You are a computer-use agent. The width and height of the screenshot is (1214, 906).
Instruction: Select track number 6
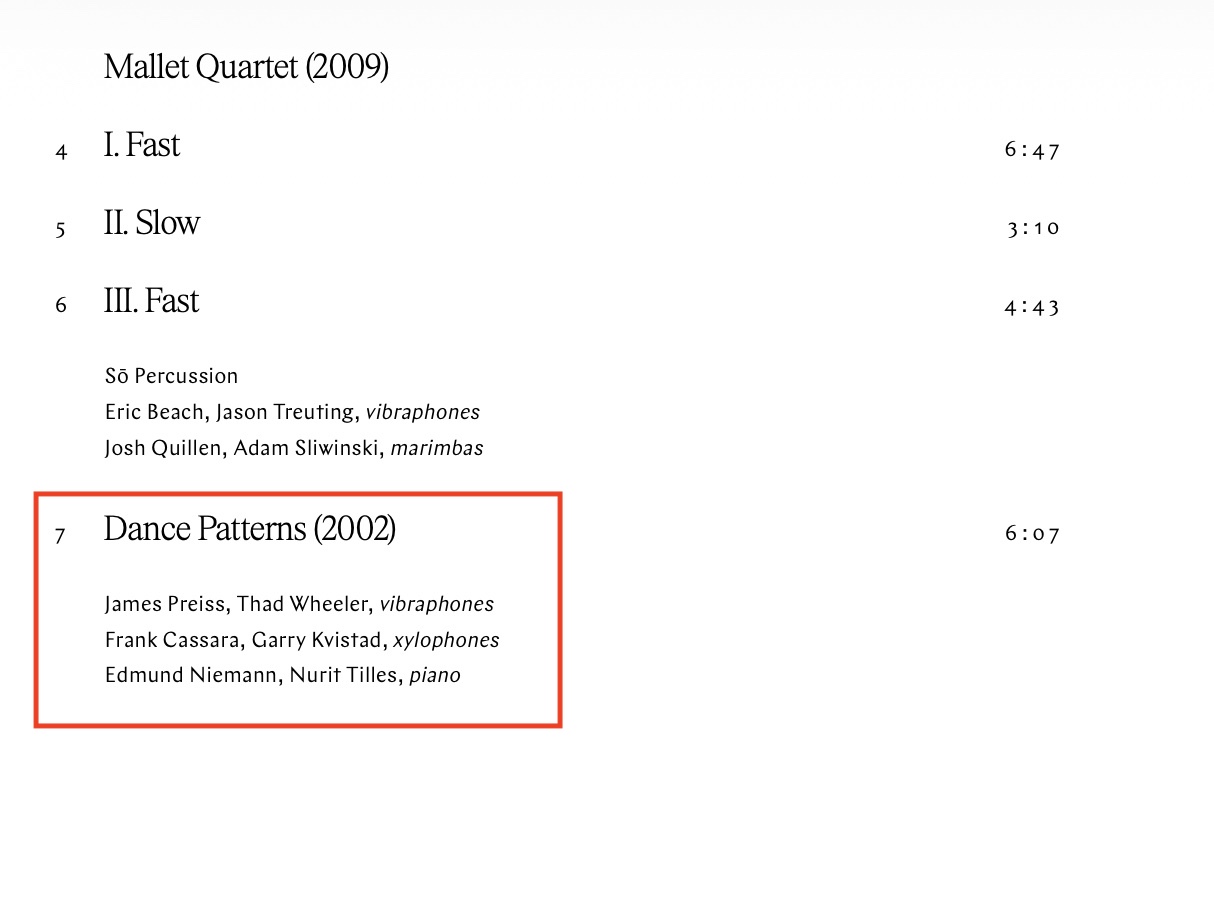coord(62,306)
